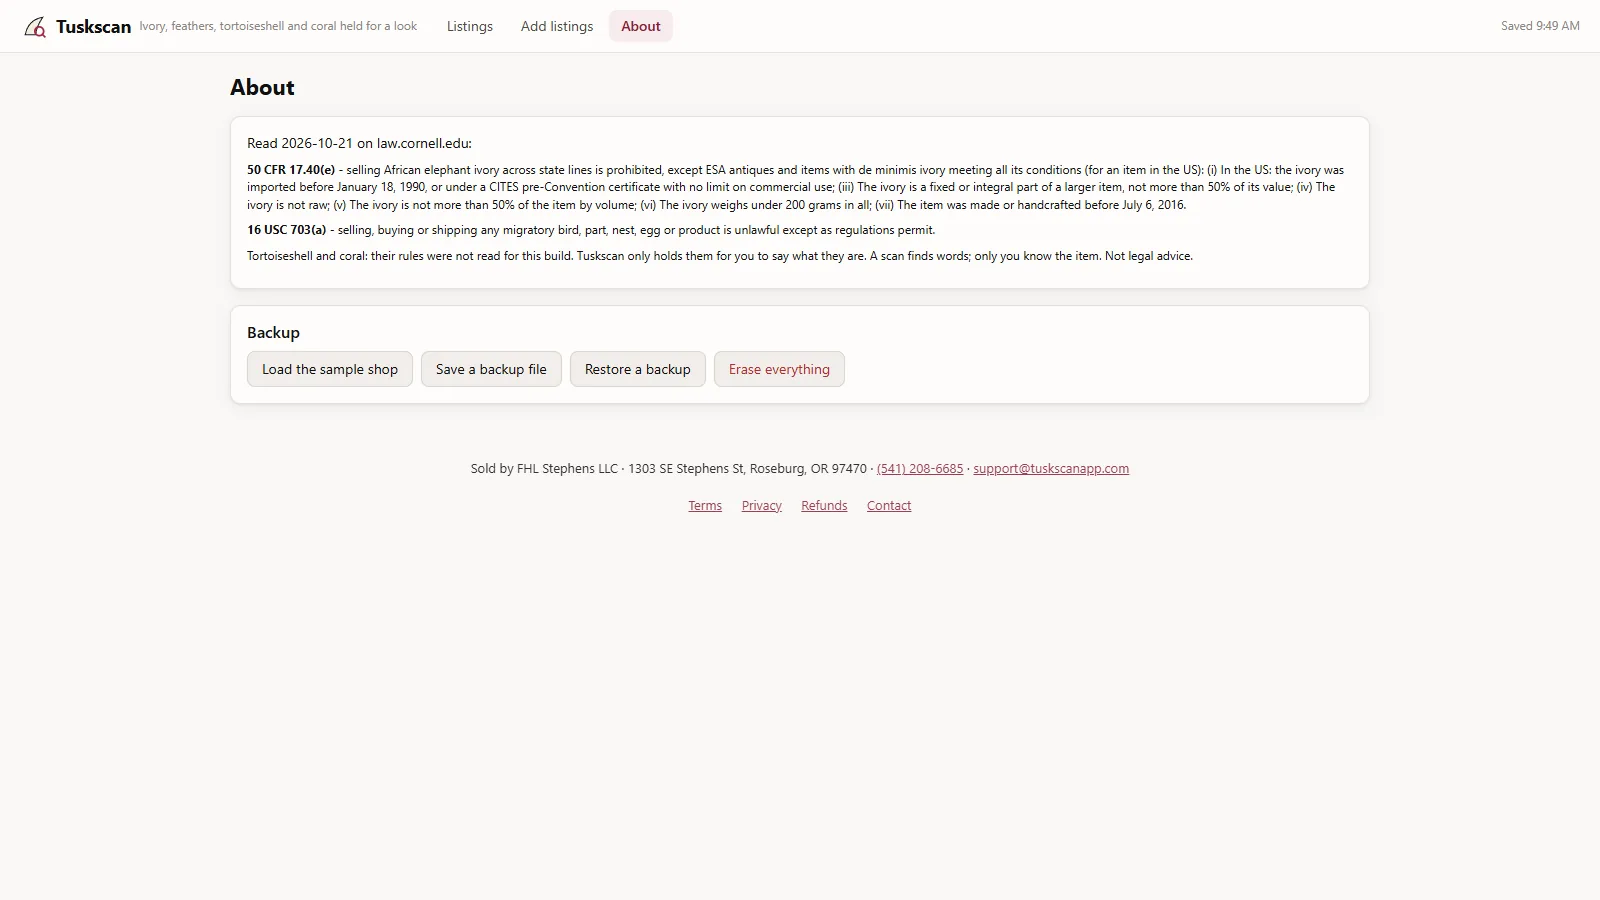Viewport: 1600px width, 900px height.
Task: Click the Erase everything button
Action: coord(779,369)
